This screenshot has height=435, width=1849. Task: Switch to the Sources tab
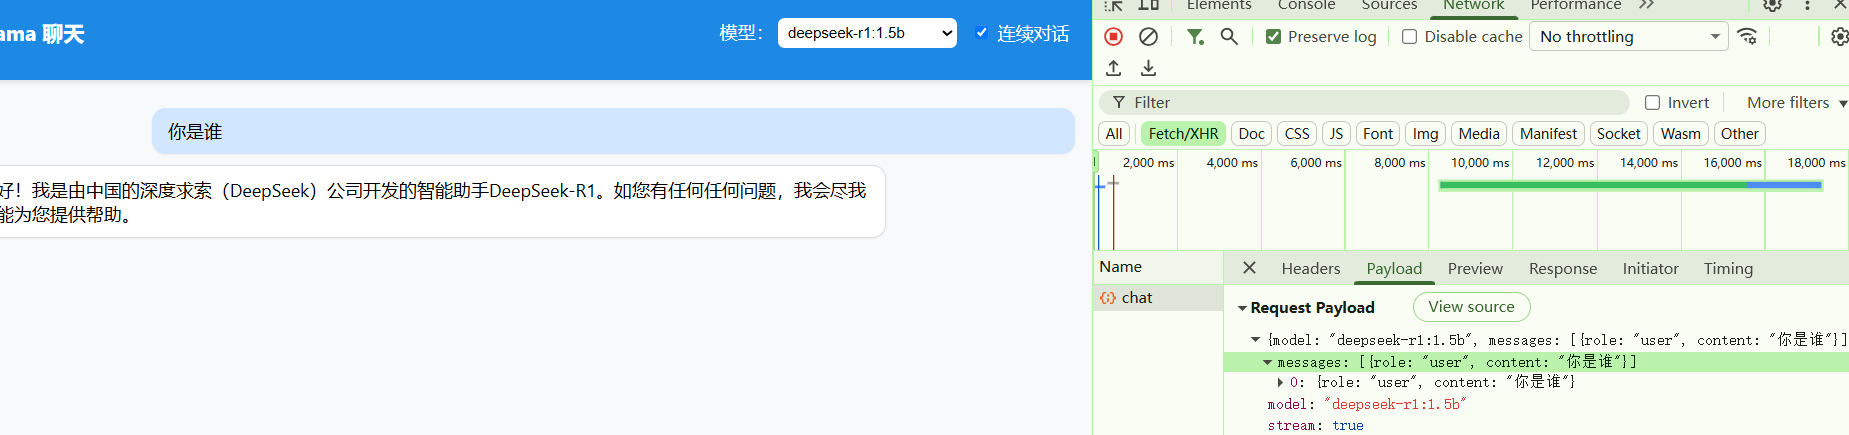point(1389,5)
